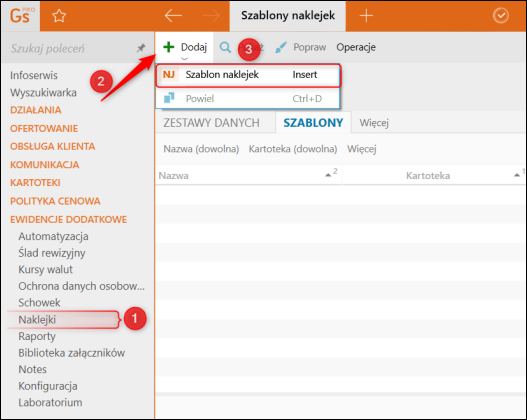This screenshot has width=527, height=420.
Task: Collapse the EWIDENCJE DODATKOWE section
Action: tap(68, 219)
